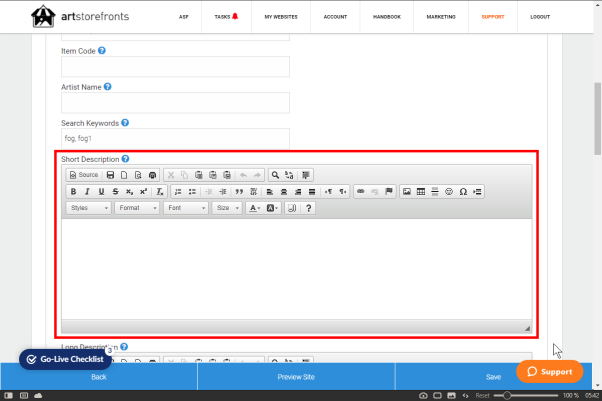Toggle Underline formatting

101,192
